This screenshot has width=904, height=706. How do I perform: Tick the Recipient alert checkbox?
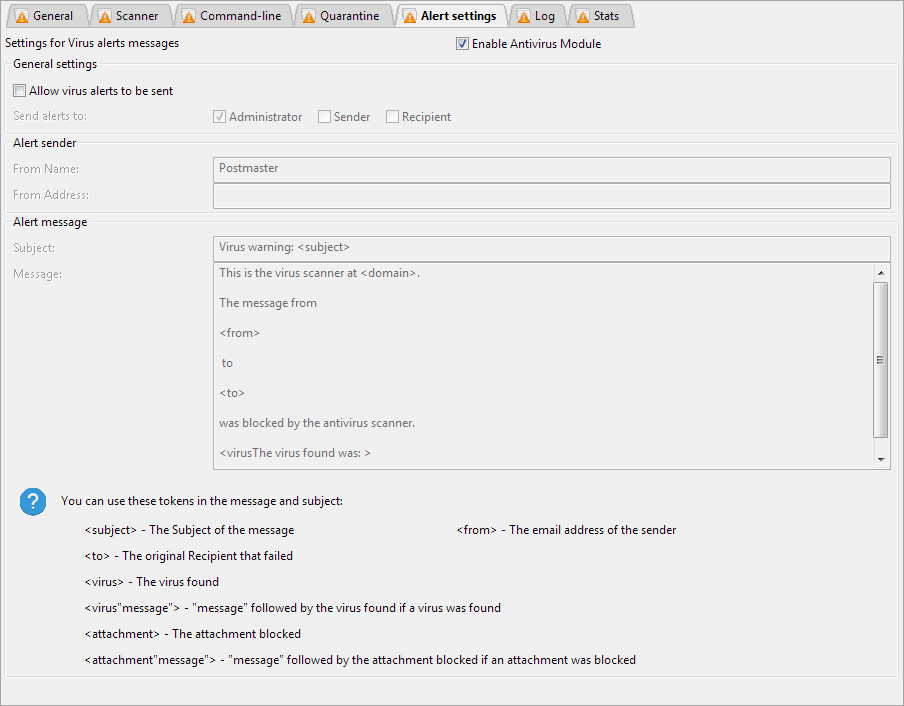(x=392, y=117)
